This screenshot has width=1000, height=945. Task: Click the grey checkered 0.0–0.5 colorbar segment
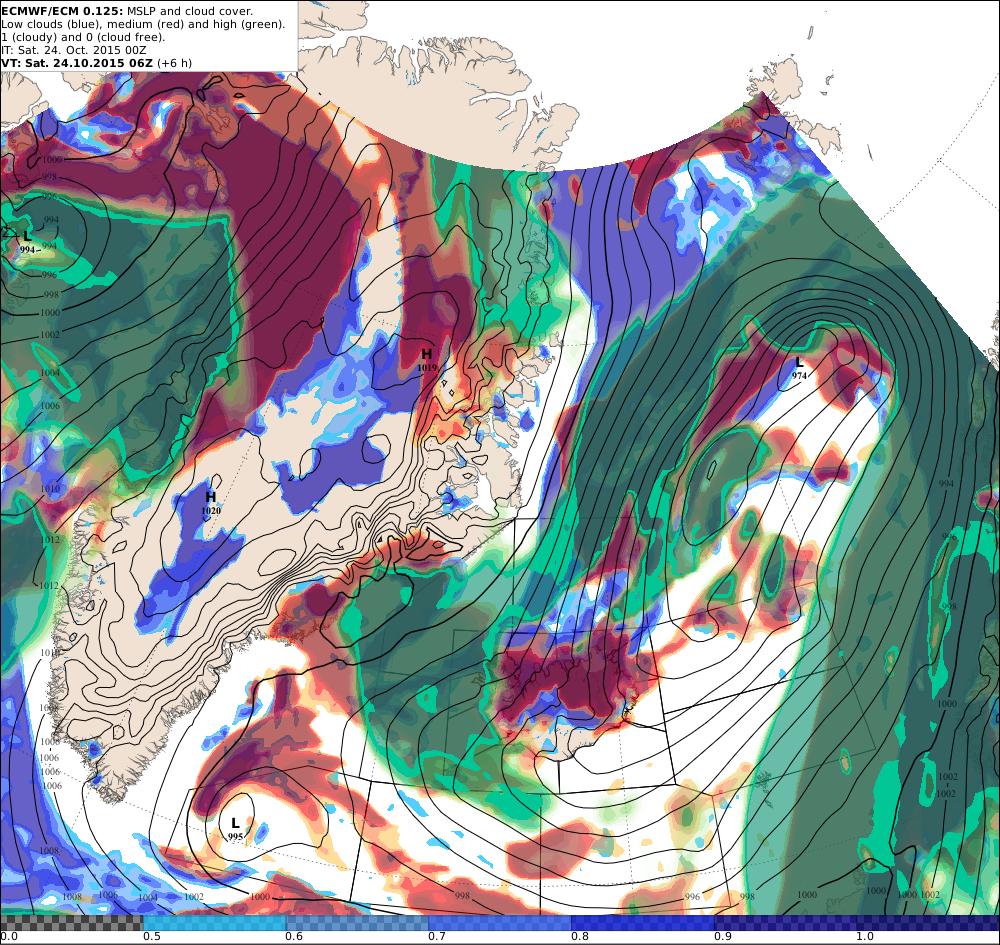pyautogui.click(x=71, y=923)
